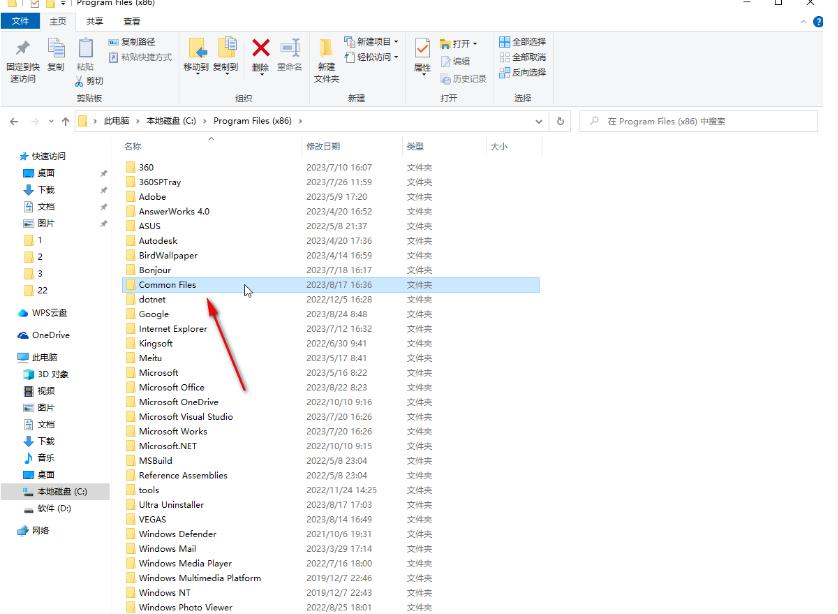Click the Copy icon in ribbon
Image resolution: width=838 pixels, height=614 pixels.
(56, 48)
